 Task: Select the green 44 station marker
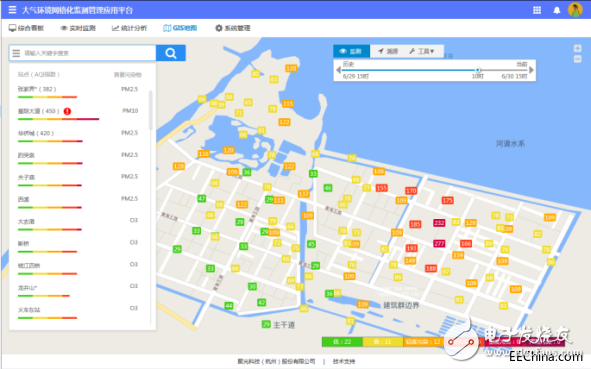pos(229,305)
